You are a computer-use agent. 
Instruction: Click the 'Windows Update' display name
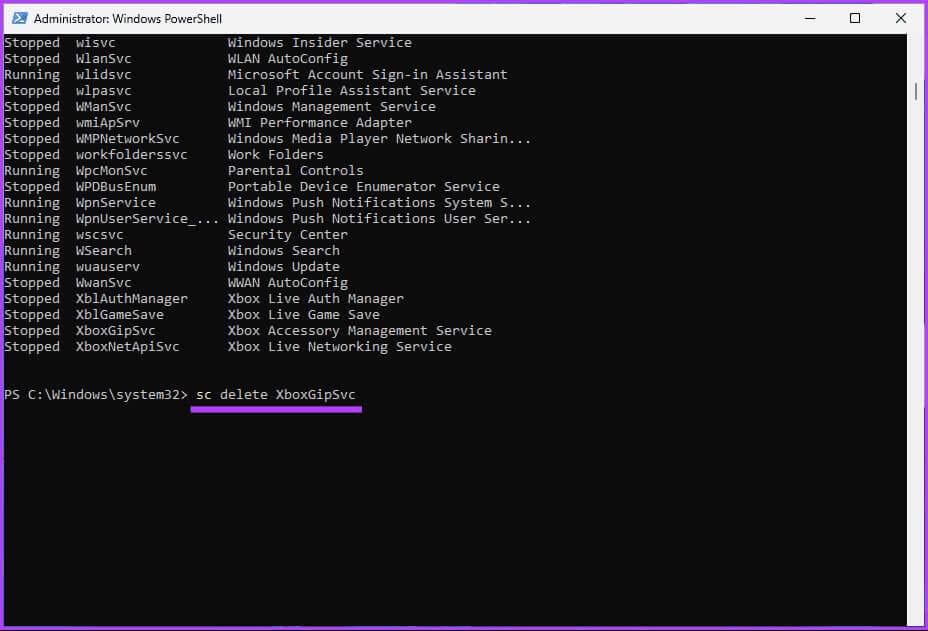click(283, 267)
